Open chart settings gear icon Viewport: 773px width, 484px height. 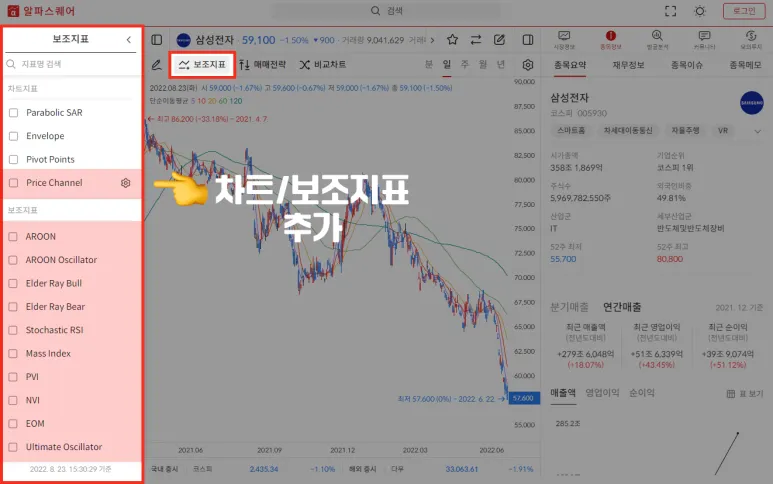528,65
